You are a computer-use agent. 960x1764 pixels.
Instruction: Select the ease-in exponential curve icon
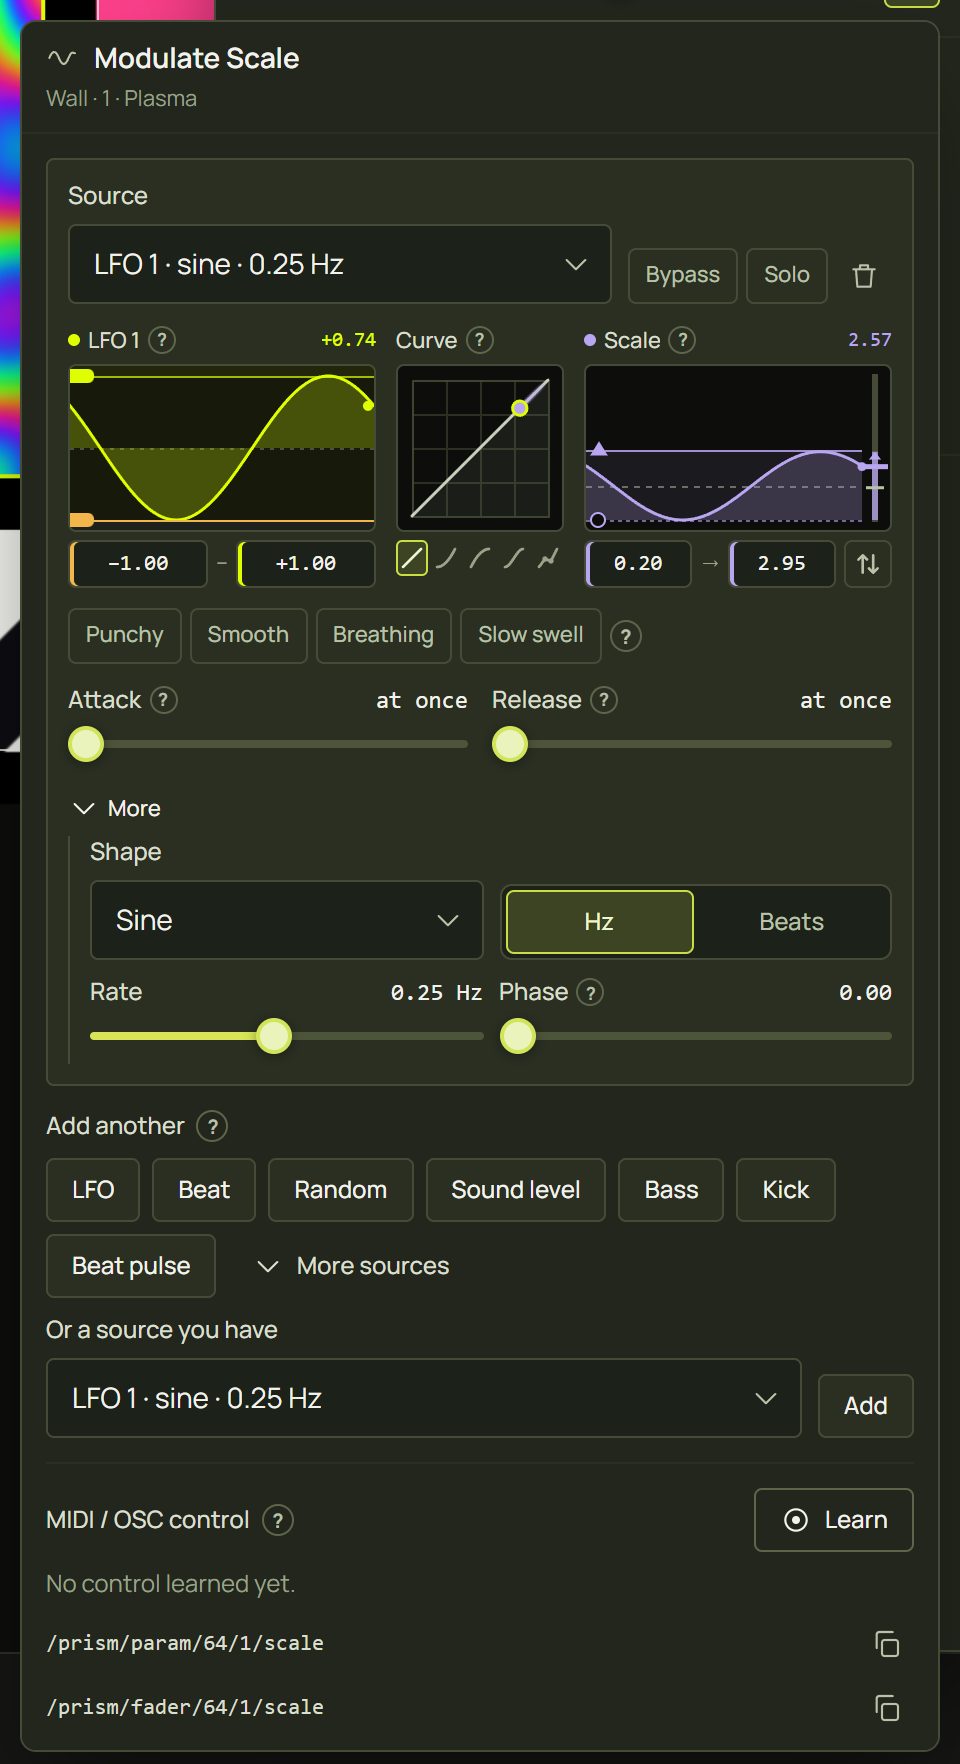(446, 558)
